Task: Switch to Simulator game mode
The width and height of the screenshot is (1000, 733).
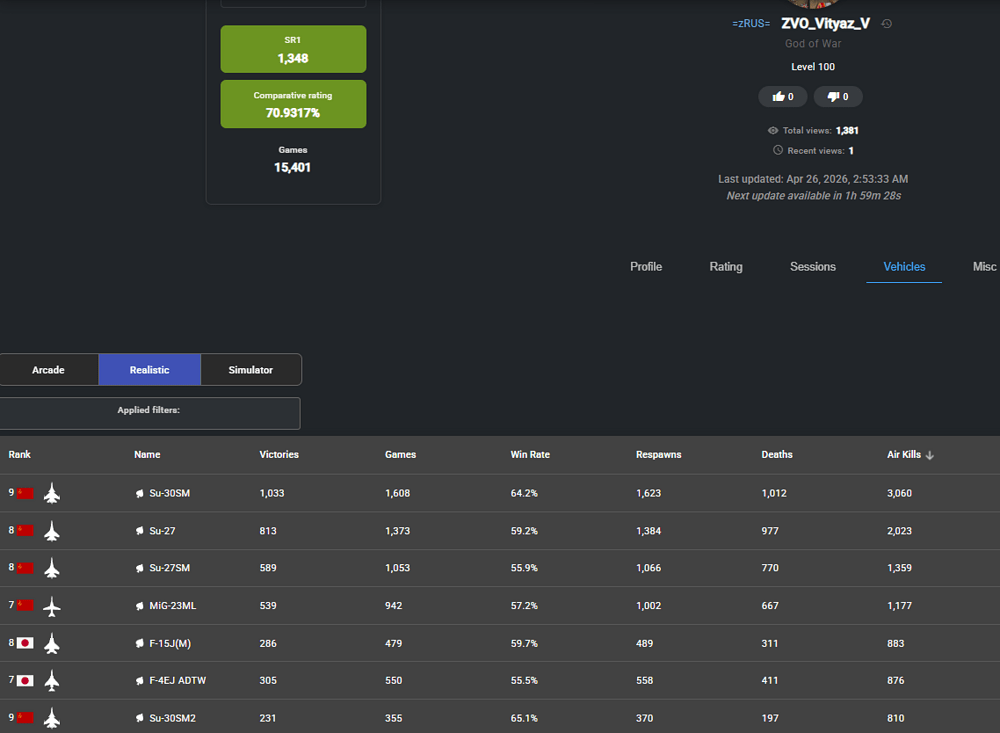Action: [250, 370]
